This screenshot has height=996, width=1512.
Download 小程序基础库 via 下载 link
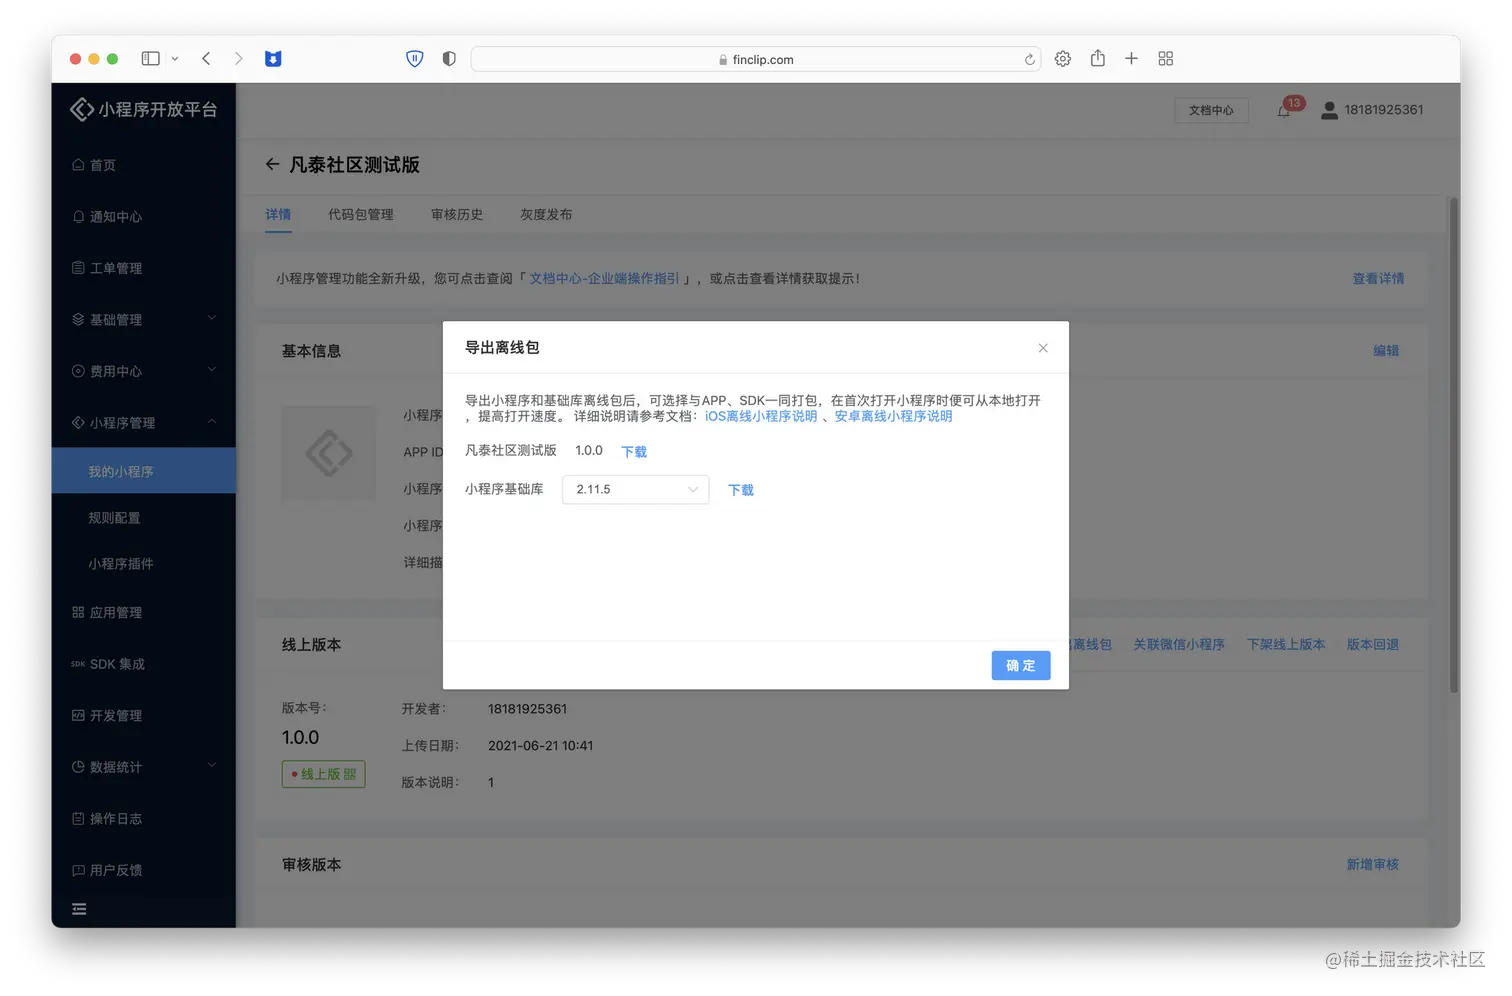click(741, 490)
